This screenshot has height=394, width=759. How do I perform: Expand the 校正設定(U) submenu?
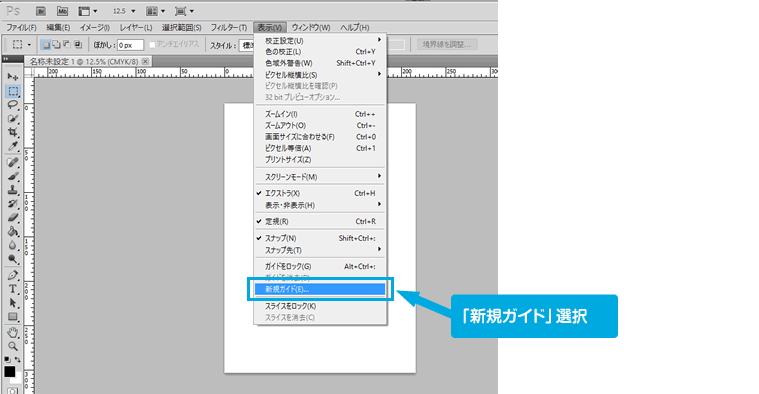[319, 41]
